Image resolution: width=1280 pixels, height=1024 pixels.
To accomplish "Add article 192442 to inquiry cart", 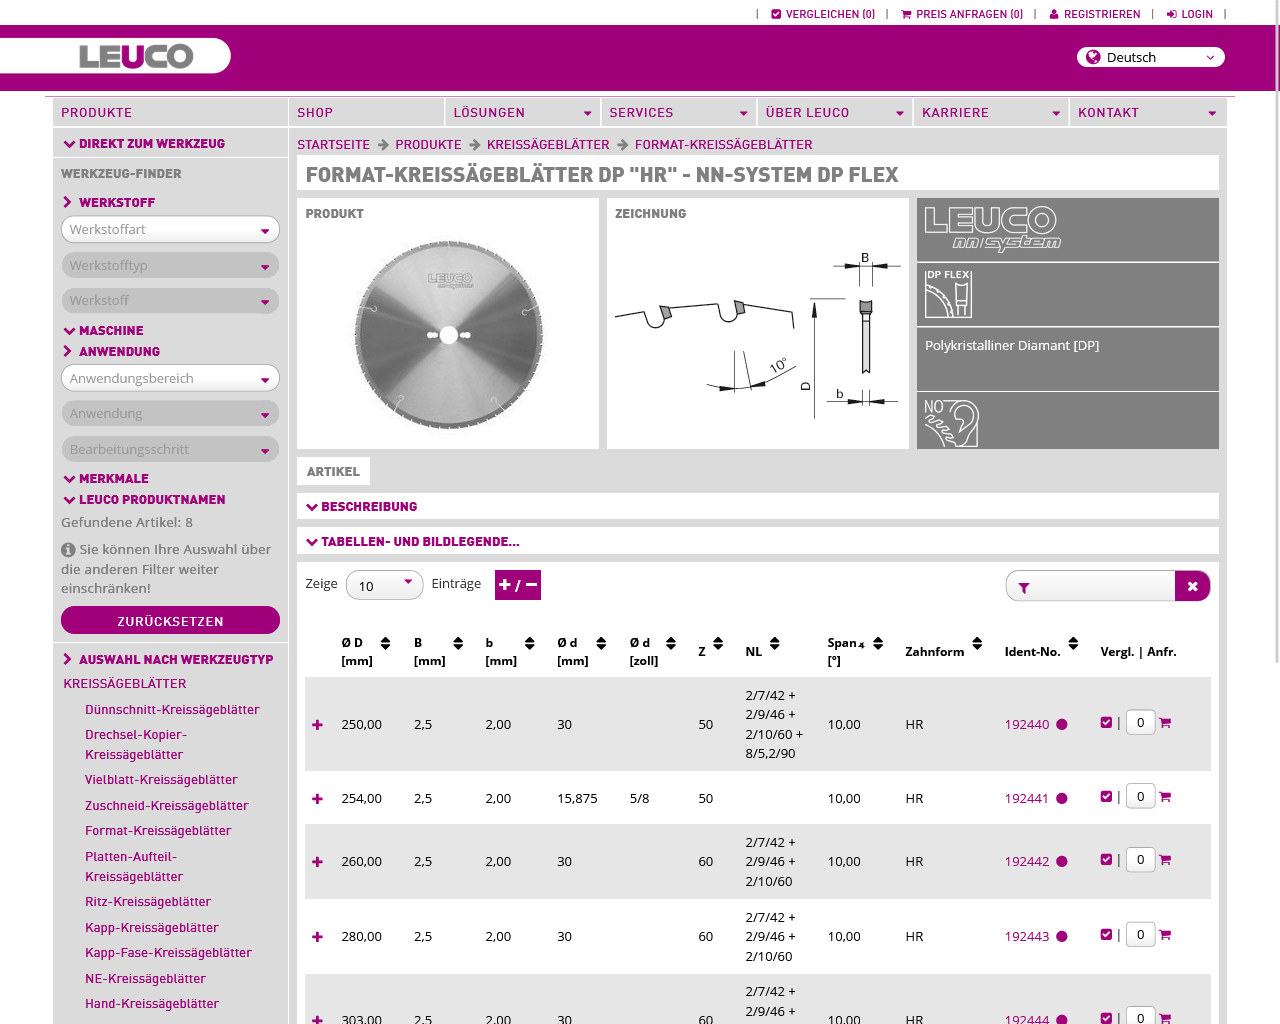I will pos(1165,860).
